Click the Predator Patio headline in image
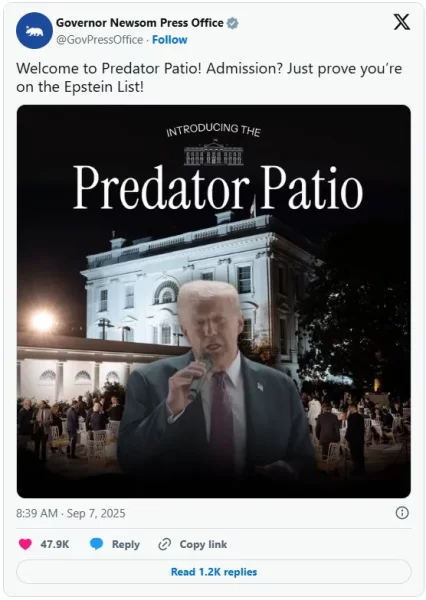This screenshot has height=600, width=426. [x=218, y=188]
